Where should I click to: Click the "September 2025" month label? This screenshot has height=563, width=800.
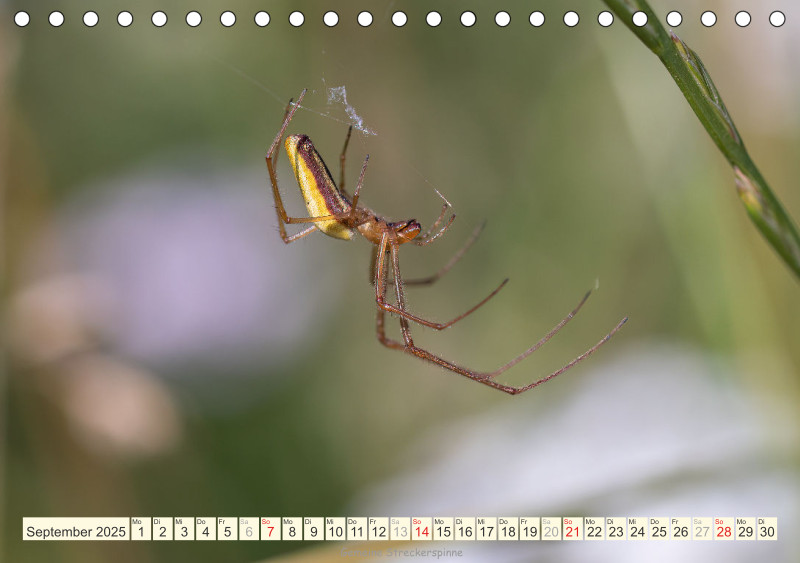(76, 529)
